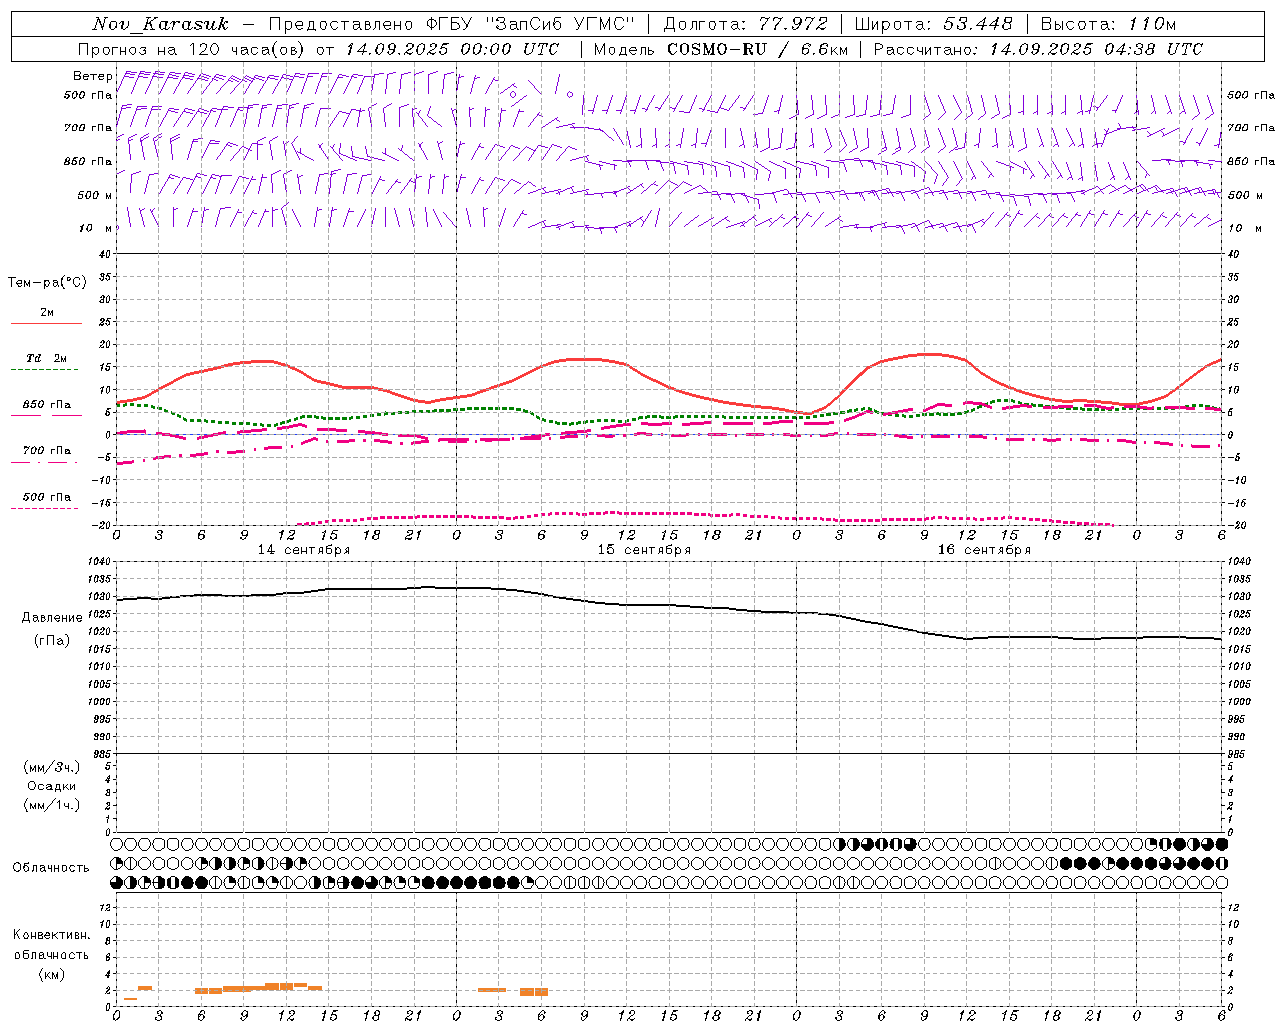Viewport: 1280px width, 1024px height.
Task: Click the green dashed Td legend line
Action: (x=44, y=369)
